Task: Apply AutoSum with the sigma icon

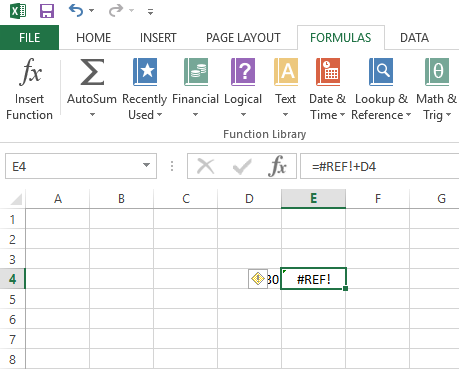Action: pos(92,72)
